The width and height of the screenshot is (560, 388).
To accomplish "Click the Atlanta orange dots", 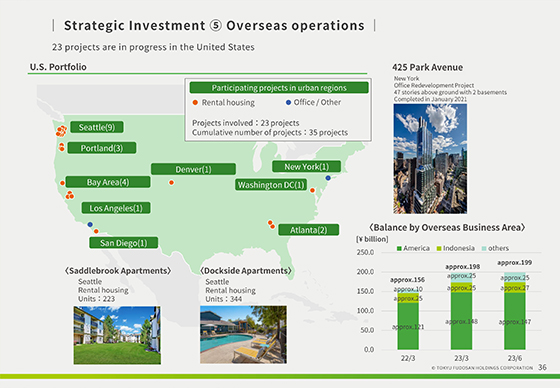I will pyautogui.click(x=271, y=224).
